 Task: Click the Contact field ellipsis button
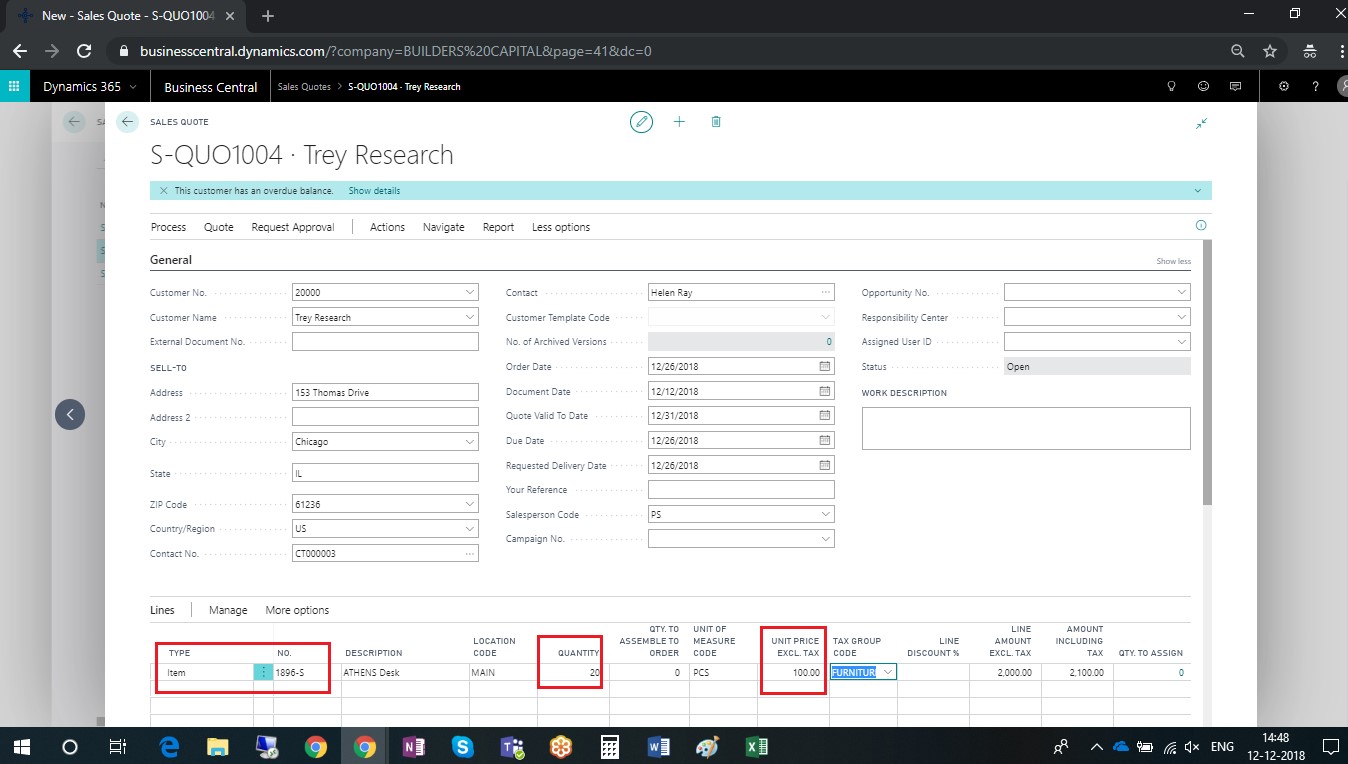(x=825, y=293)
